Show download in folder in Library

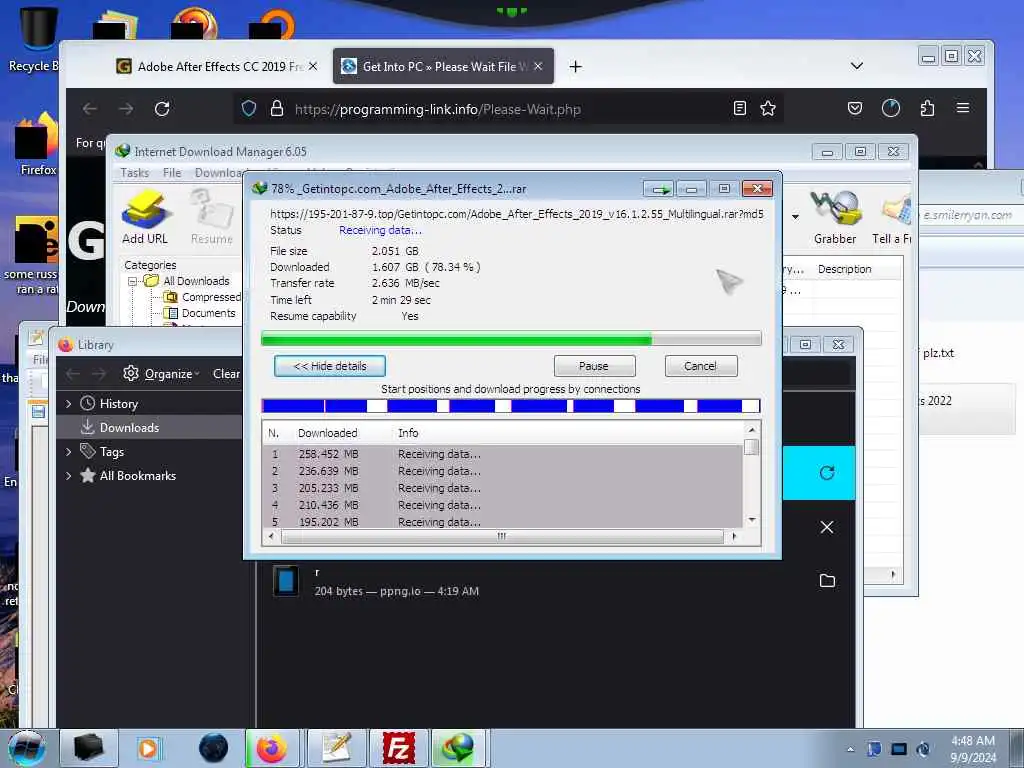(x=827, y=581)
